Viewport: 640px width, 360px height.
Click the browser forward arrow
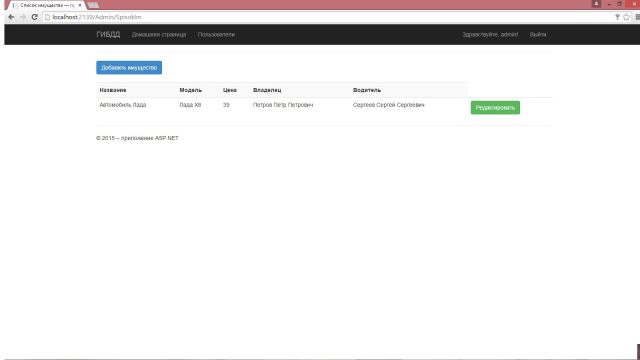23,17
